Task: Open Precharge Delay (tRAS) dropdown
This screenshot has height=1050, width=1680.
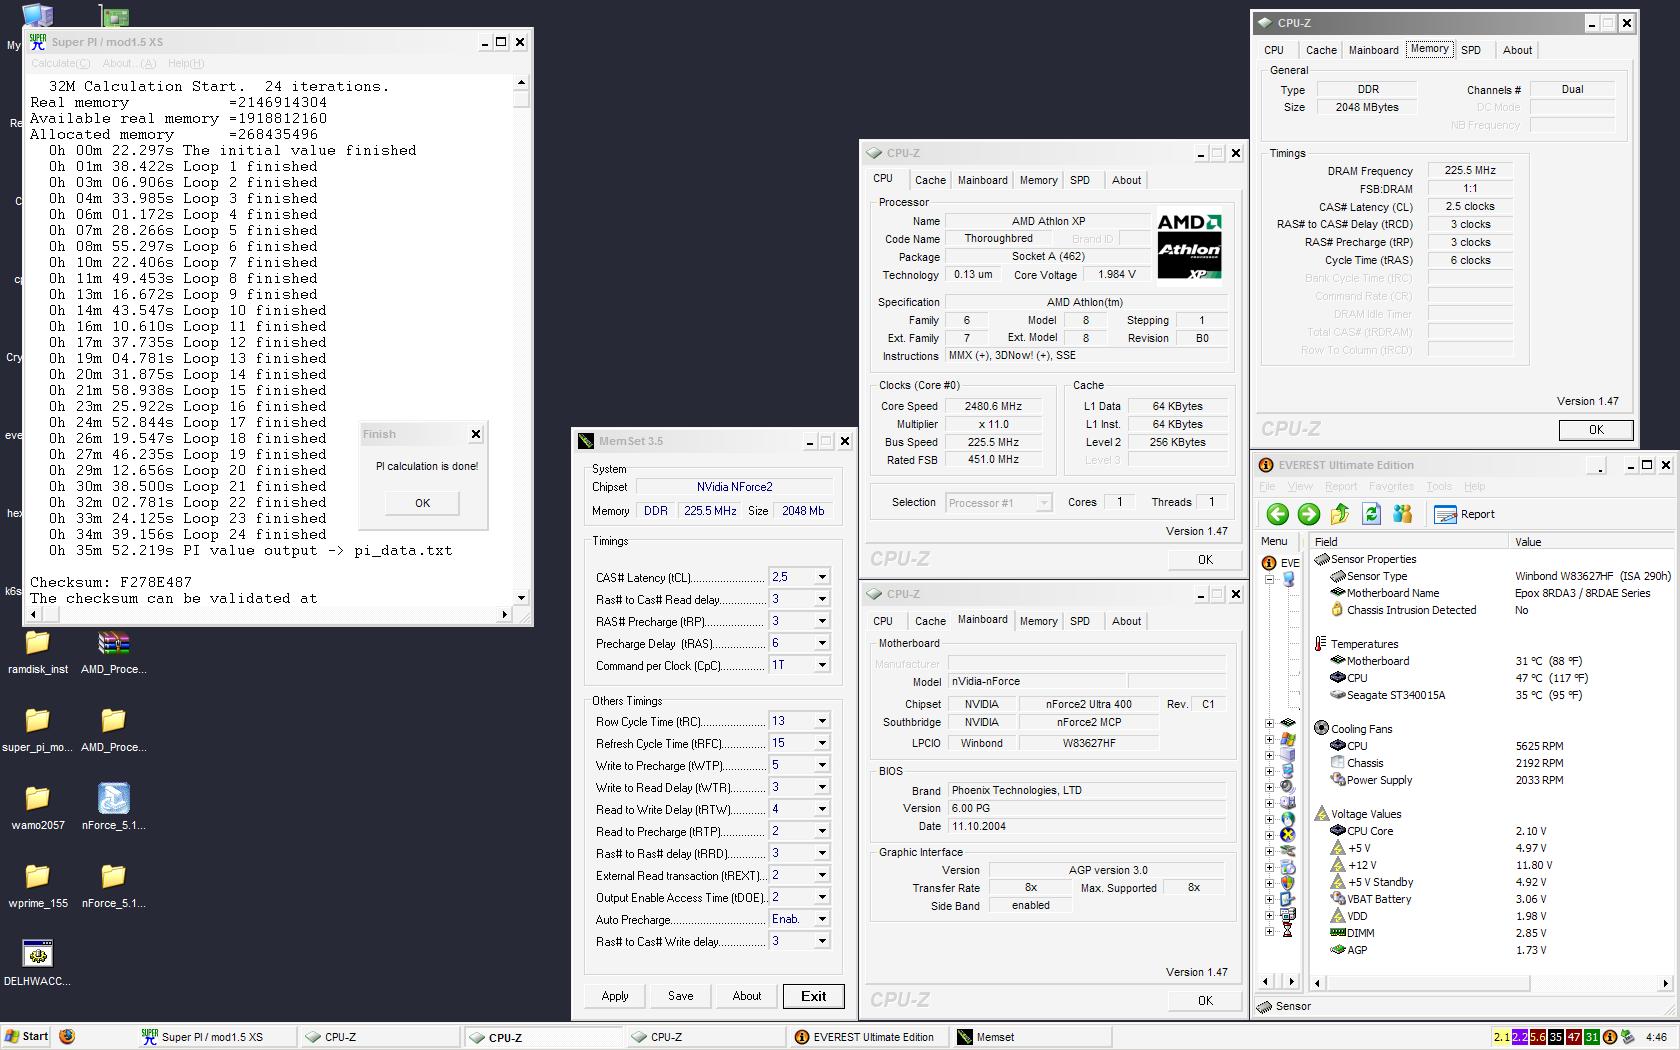Action: click(822, 643)
